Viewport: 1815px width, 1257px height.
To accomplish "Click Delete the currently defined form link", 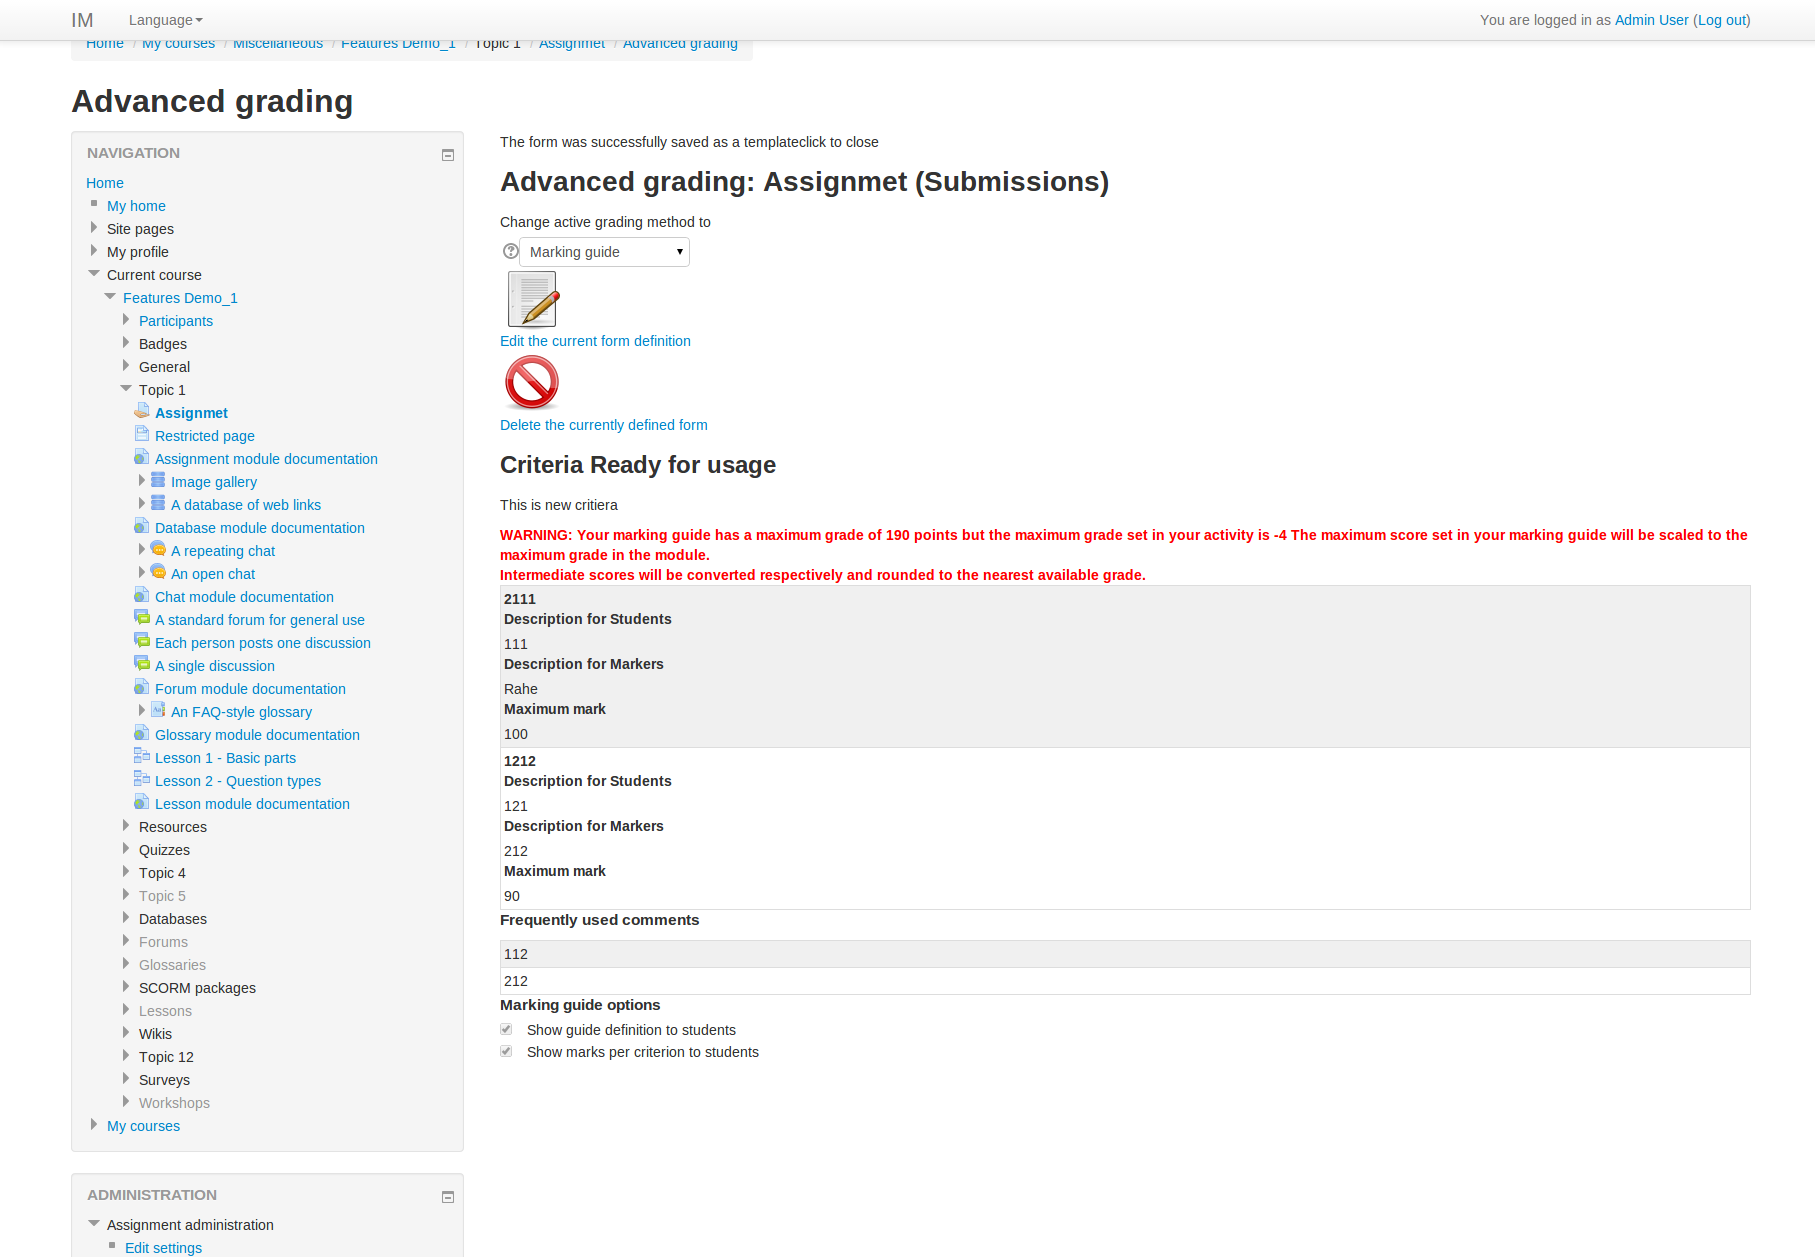I will pyautogui.click(x=604, y=425).
